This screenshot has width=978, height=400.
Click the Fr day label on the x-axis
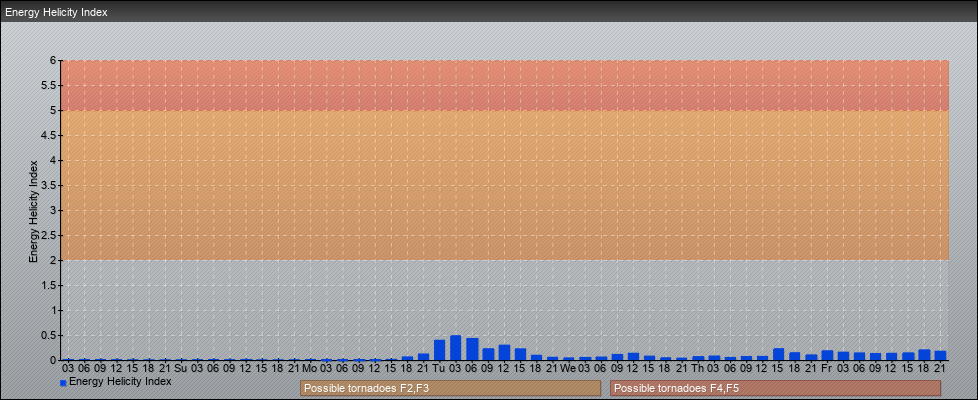[x=826, y=368]
